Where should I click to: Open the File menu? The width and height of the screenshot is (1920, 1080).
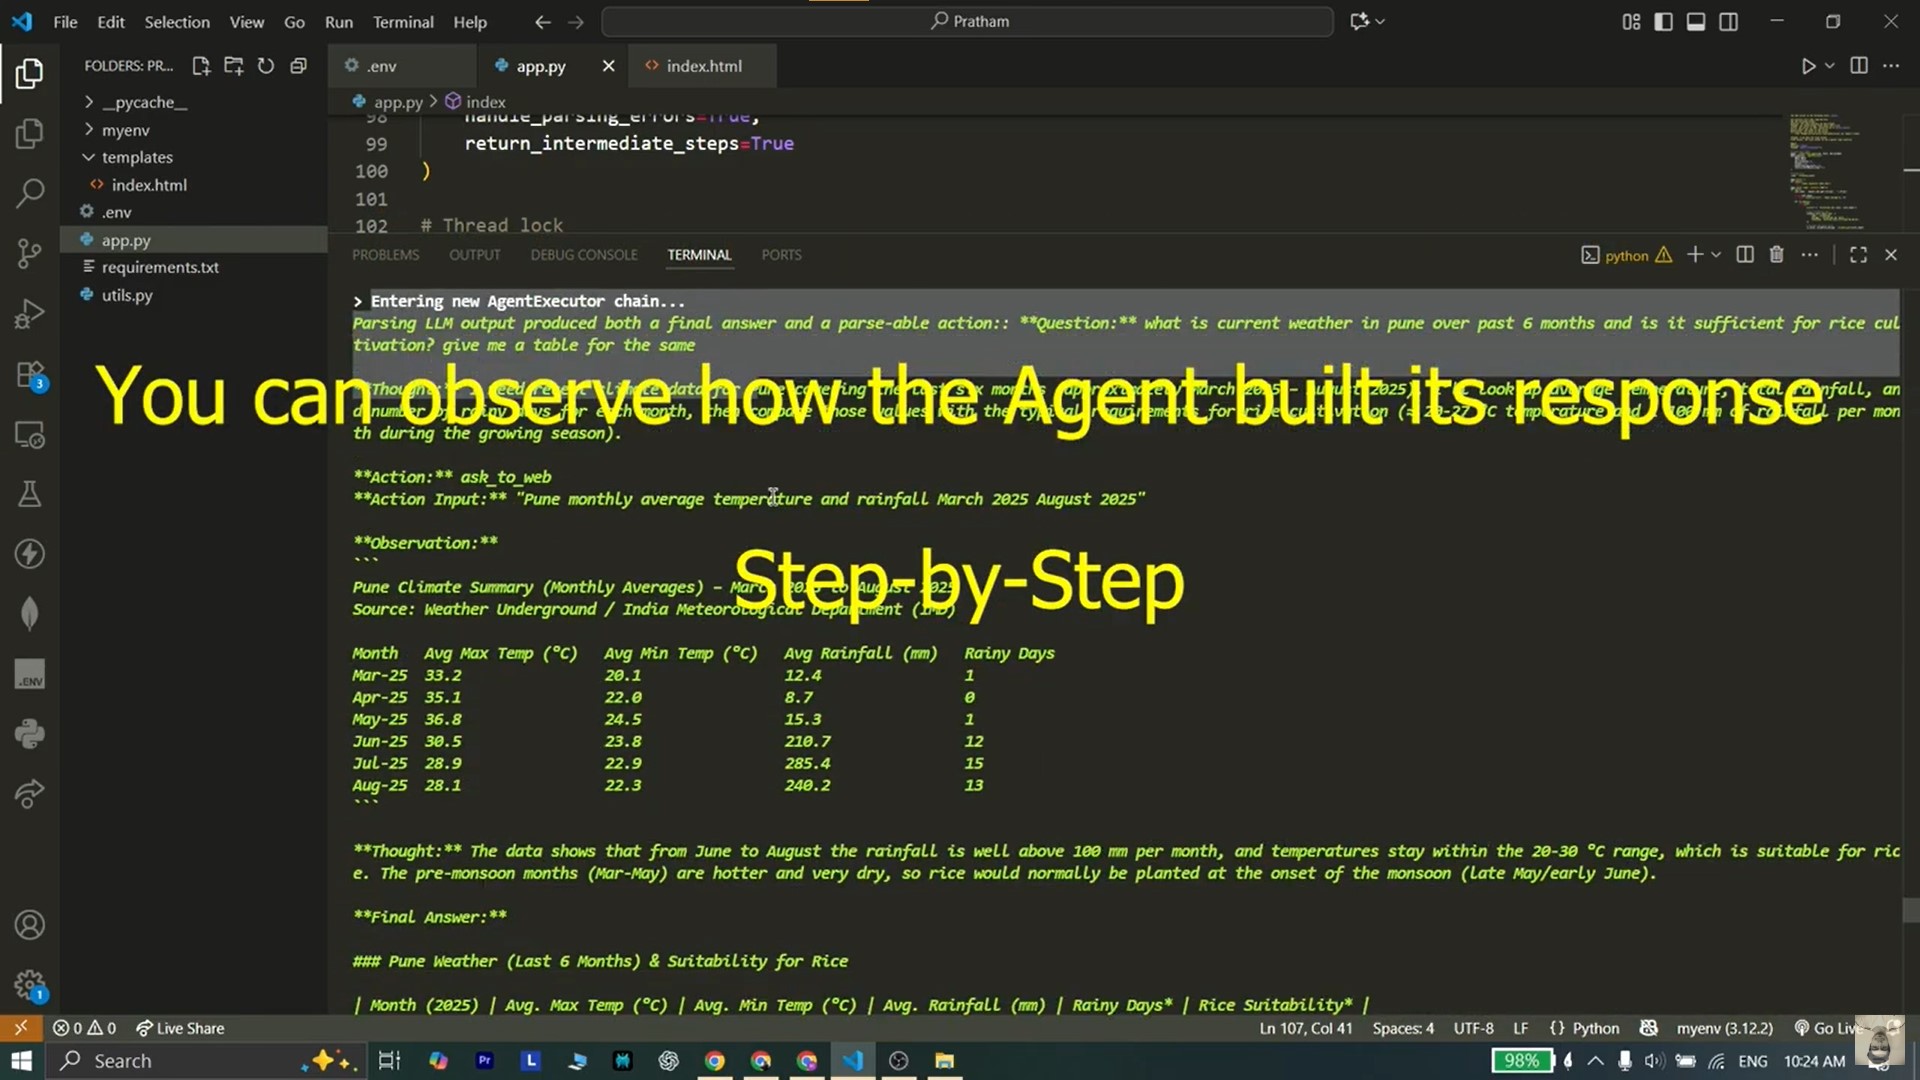[65, 22]
